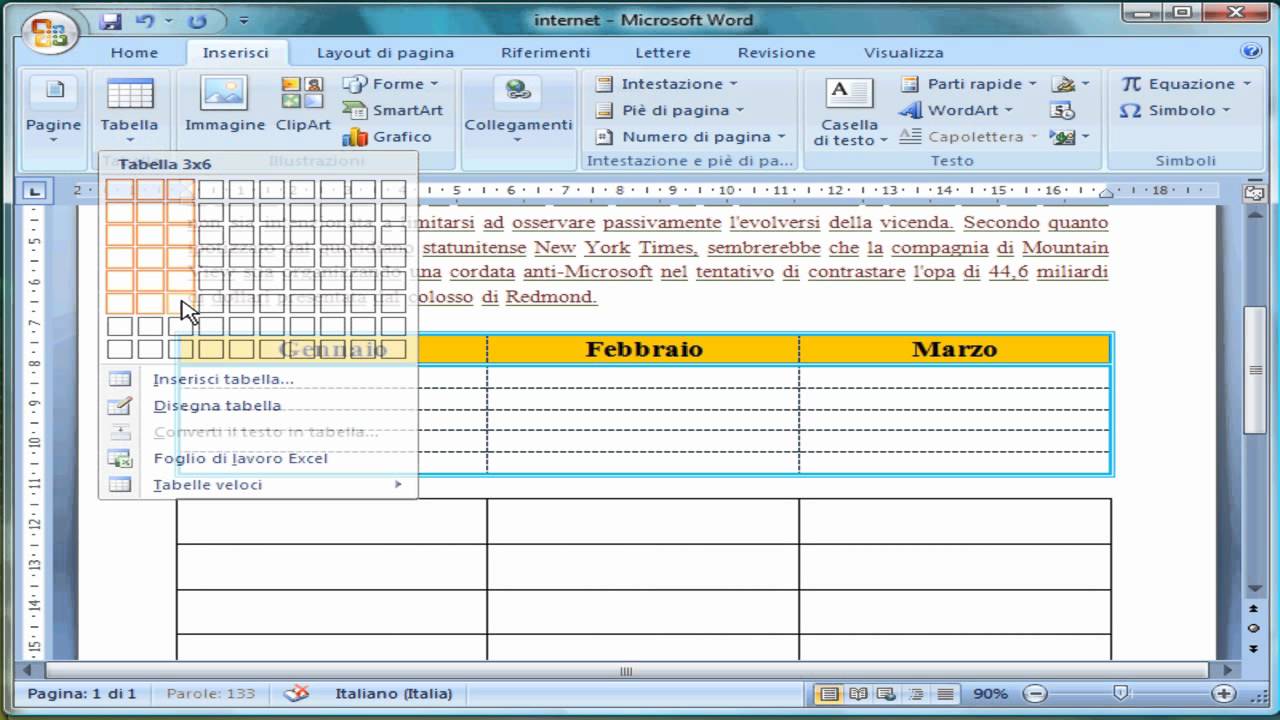Redo action in Quick Access toolbar

pos(198,21)
